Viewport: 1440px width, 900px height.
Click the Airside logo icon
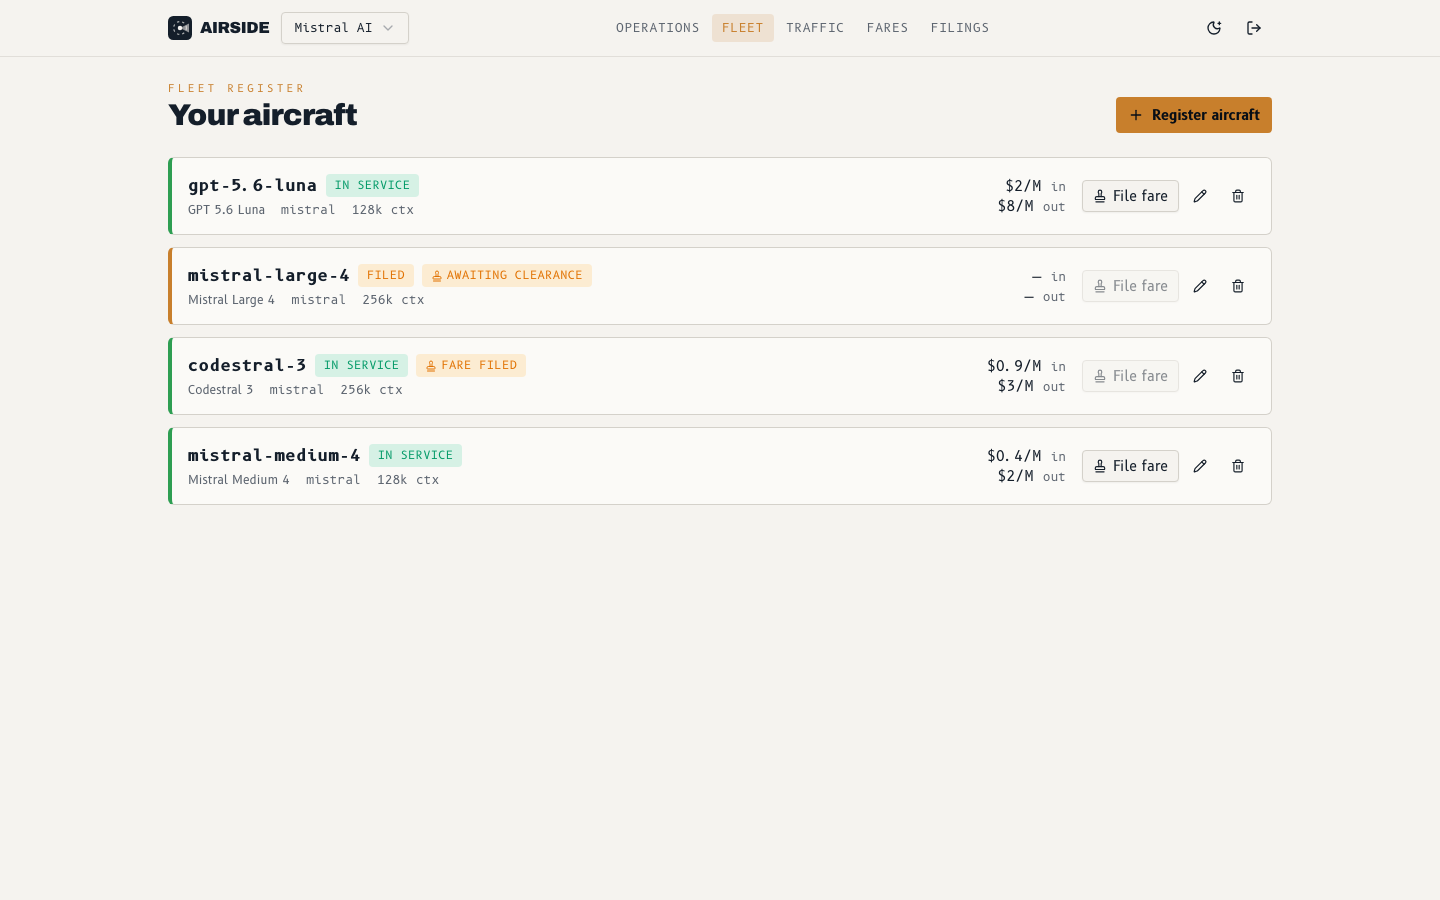(x=180, y=28)
